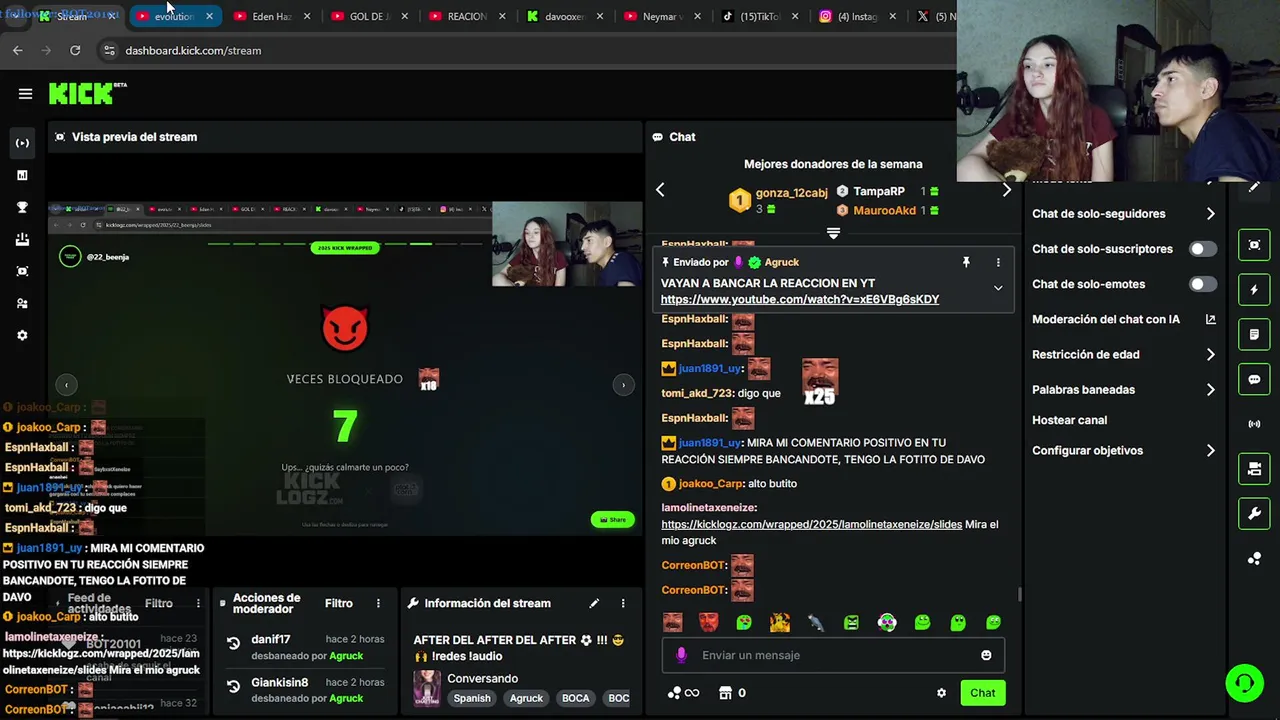Open the settings gear in the left sidebar

[x=22, y=335]
